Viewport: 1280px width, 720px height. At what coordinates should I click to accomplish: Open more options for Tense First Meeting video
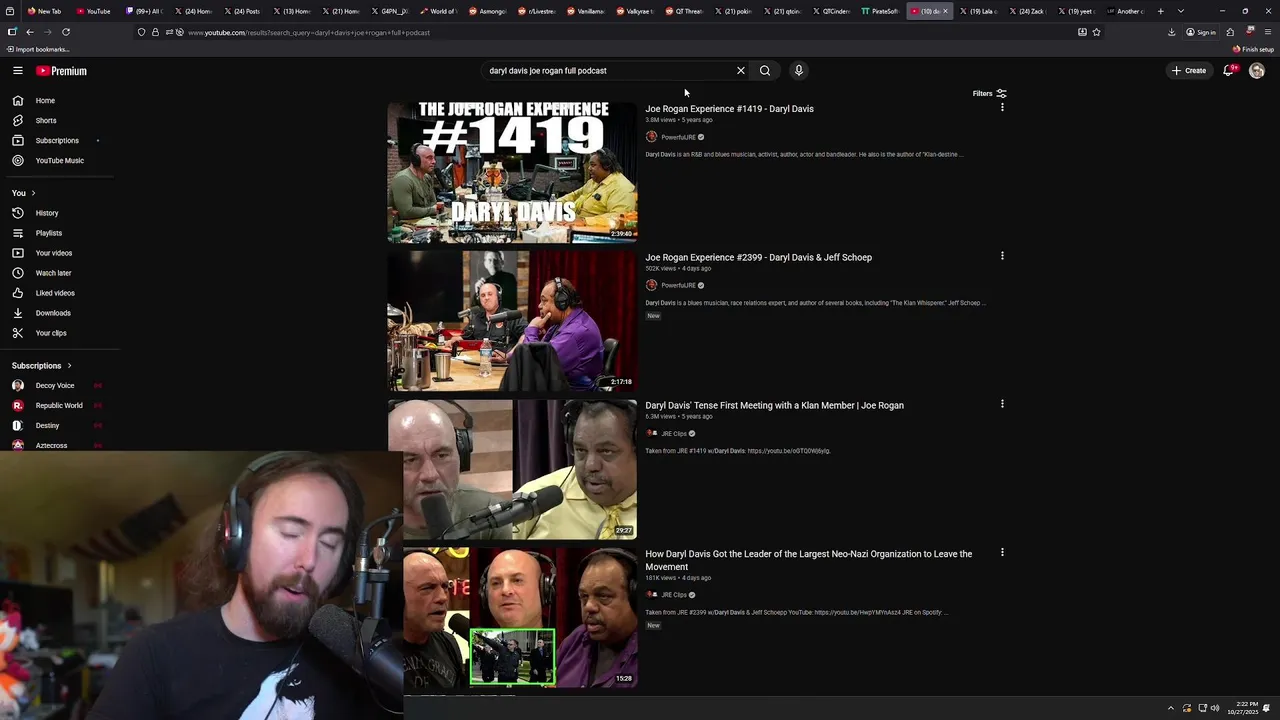[x=1002, y=404]
